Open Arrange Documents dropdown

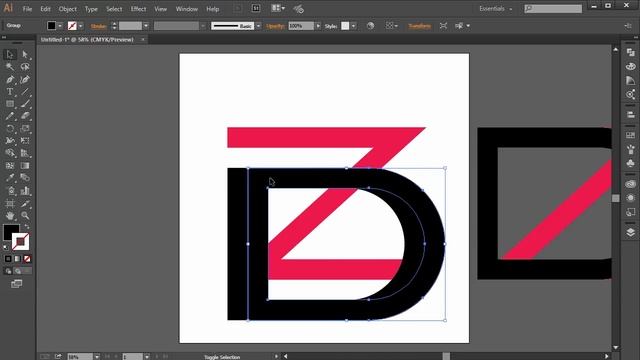[278, 8]
